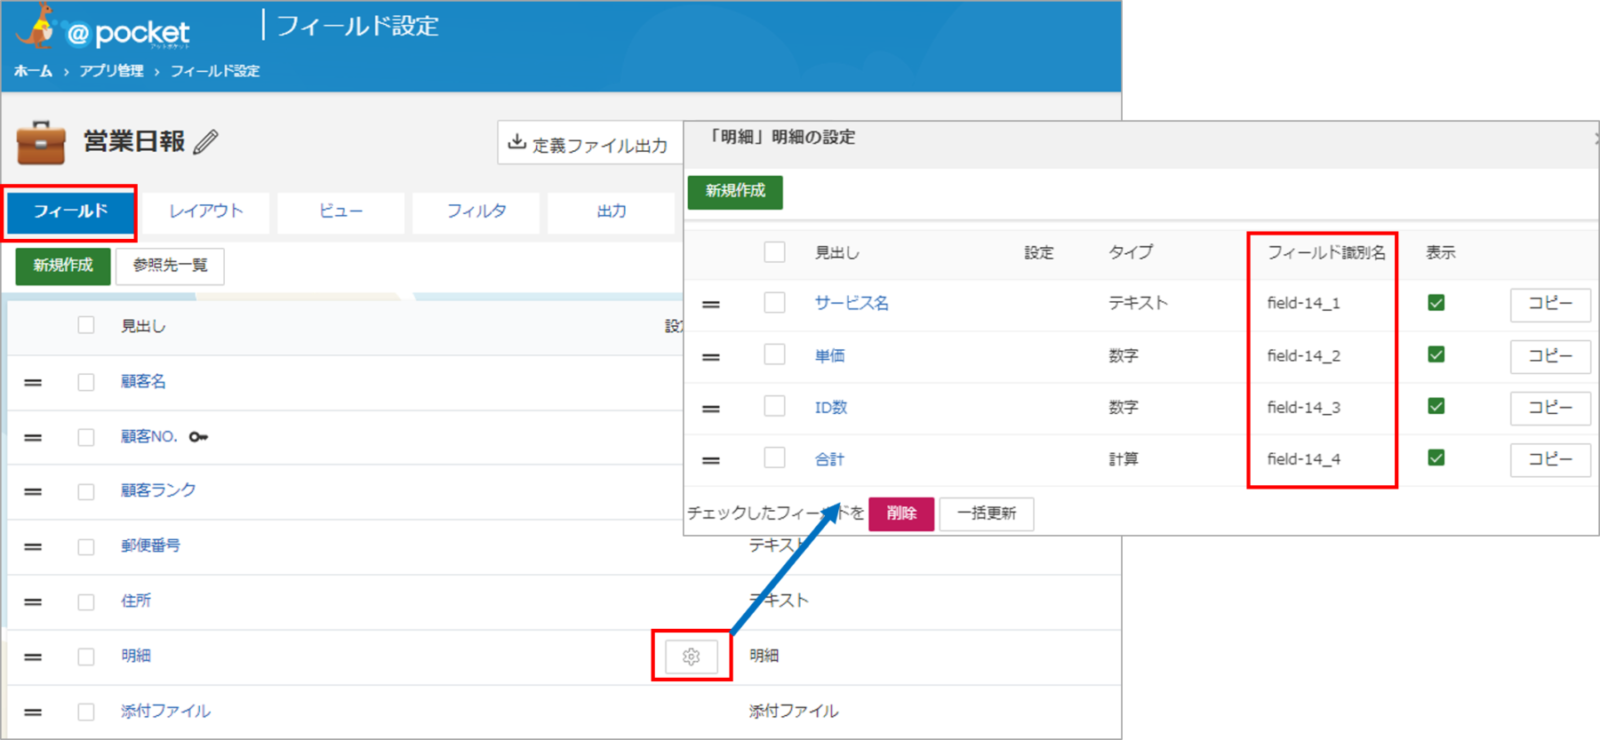Click コピー button for 合計 row
Image resolution: width=1600 pixels, height=740 pixels.
[1550, 460]
